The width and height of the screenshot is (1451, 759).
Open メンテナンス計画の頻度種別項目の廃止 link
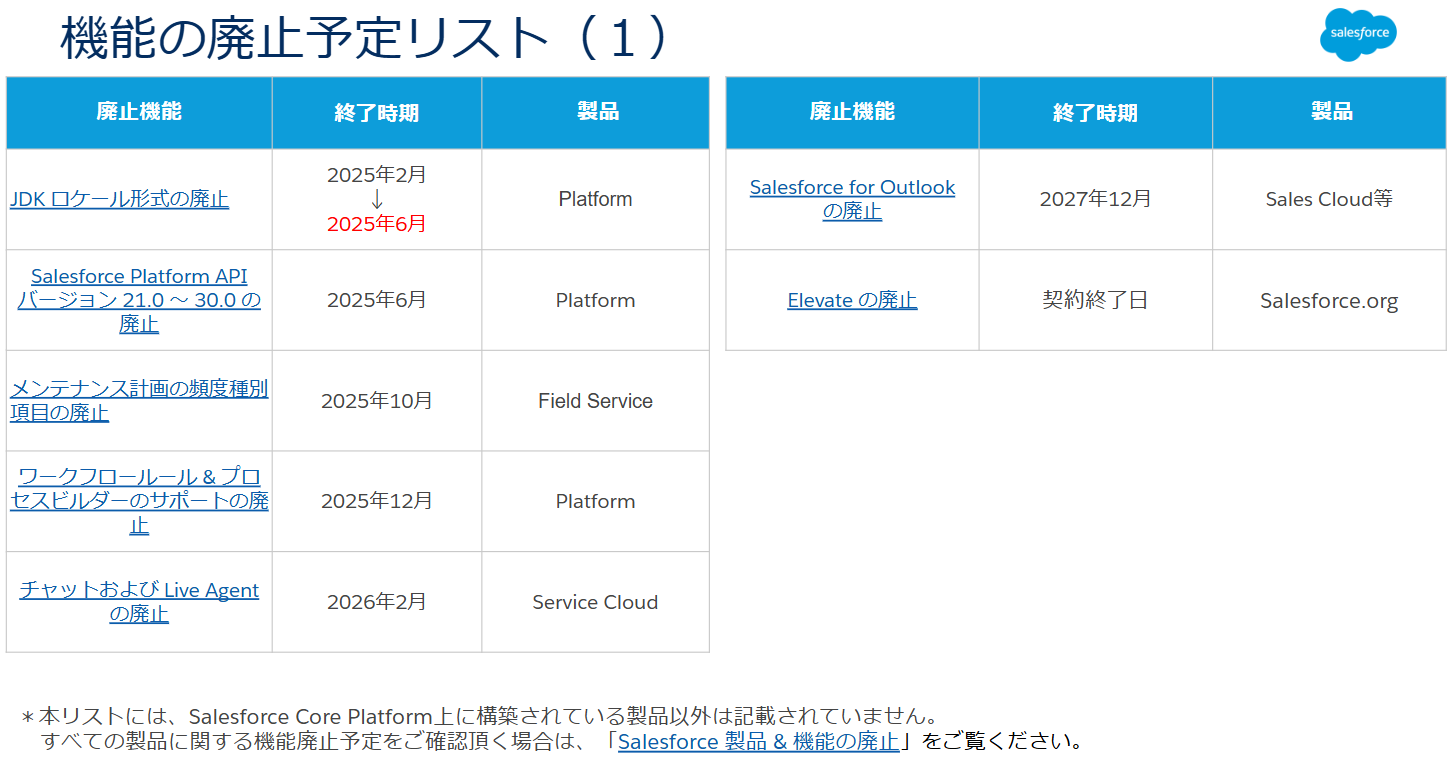click(x=139, y=400)
